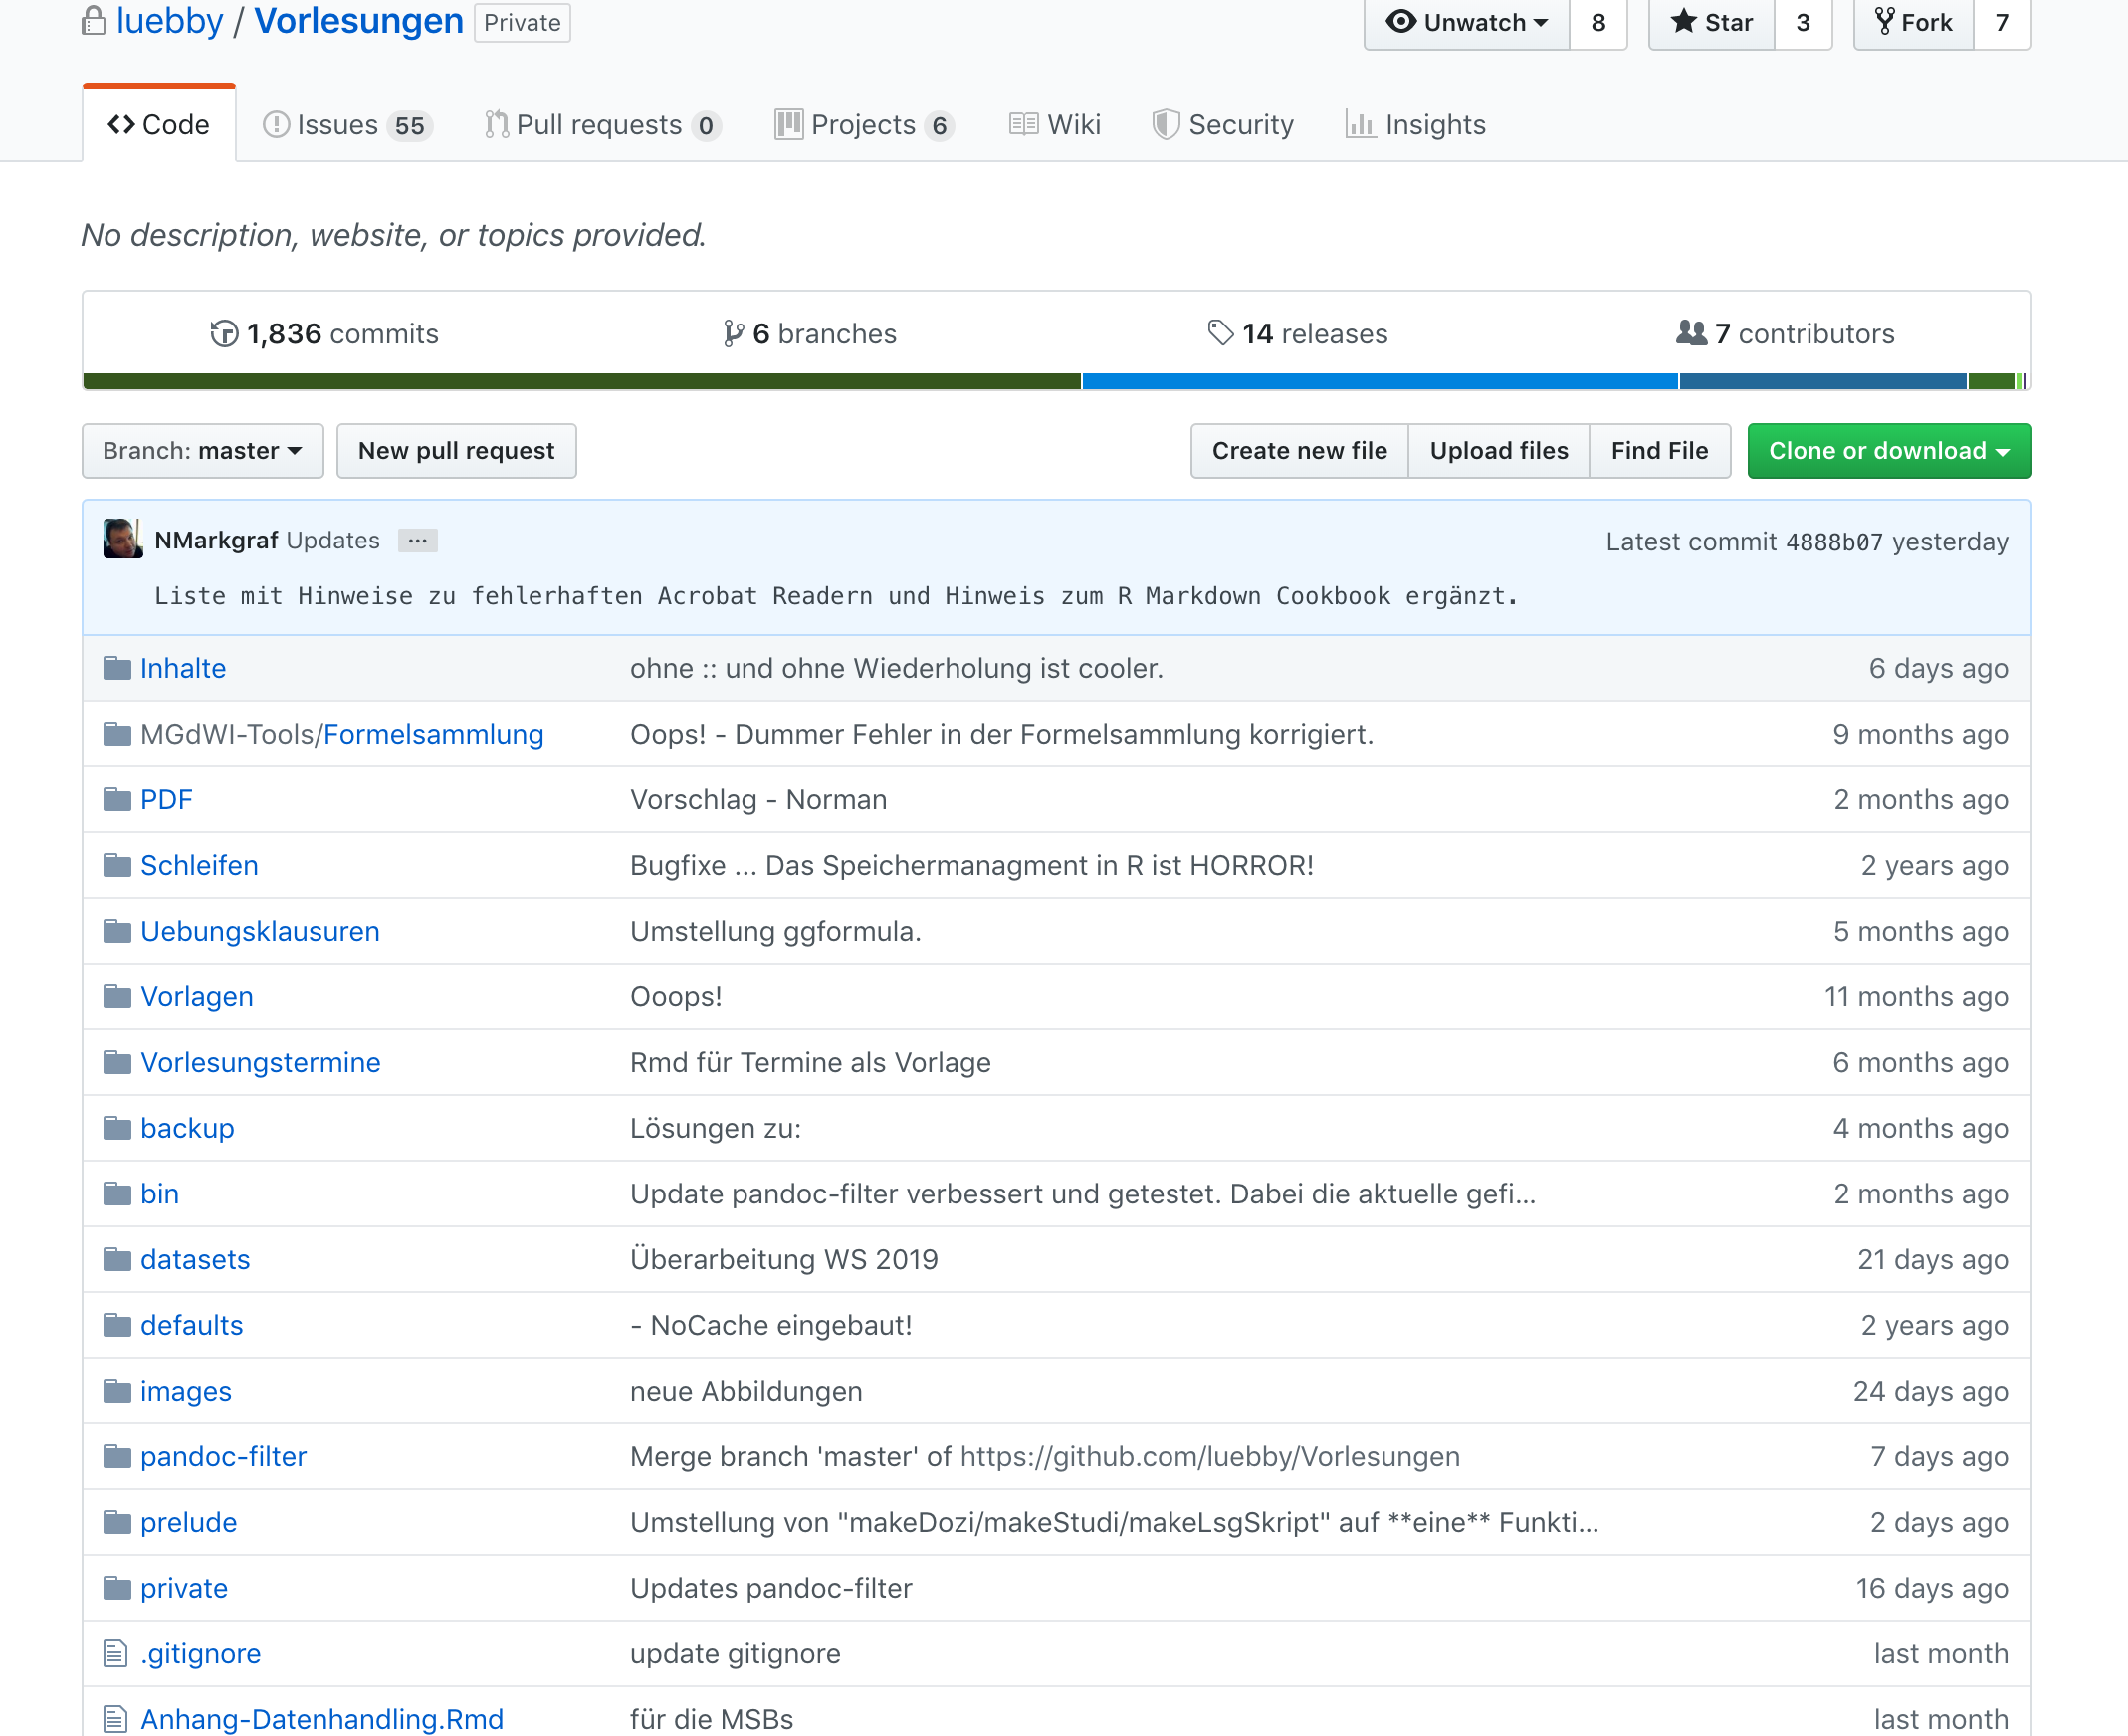Viewport: 2128px width, 1736px height.
Task: Click Find File button
Action: pyautogui.click(x=1660, y=451)
